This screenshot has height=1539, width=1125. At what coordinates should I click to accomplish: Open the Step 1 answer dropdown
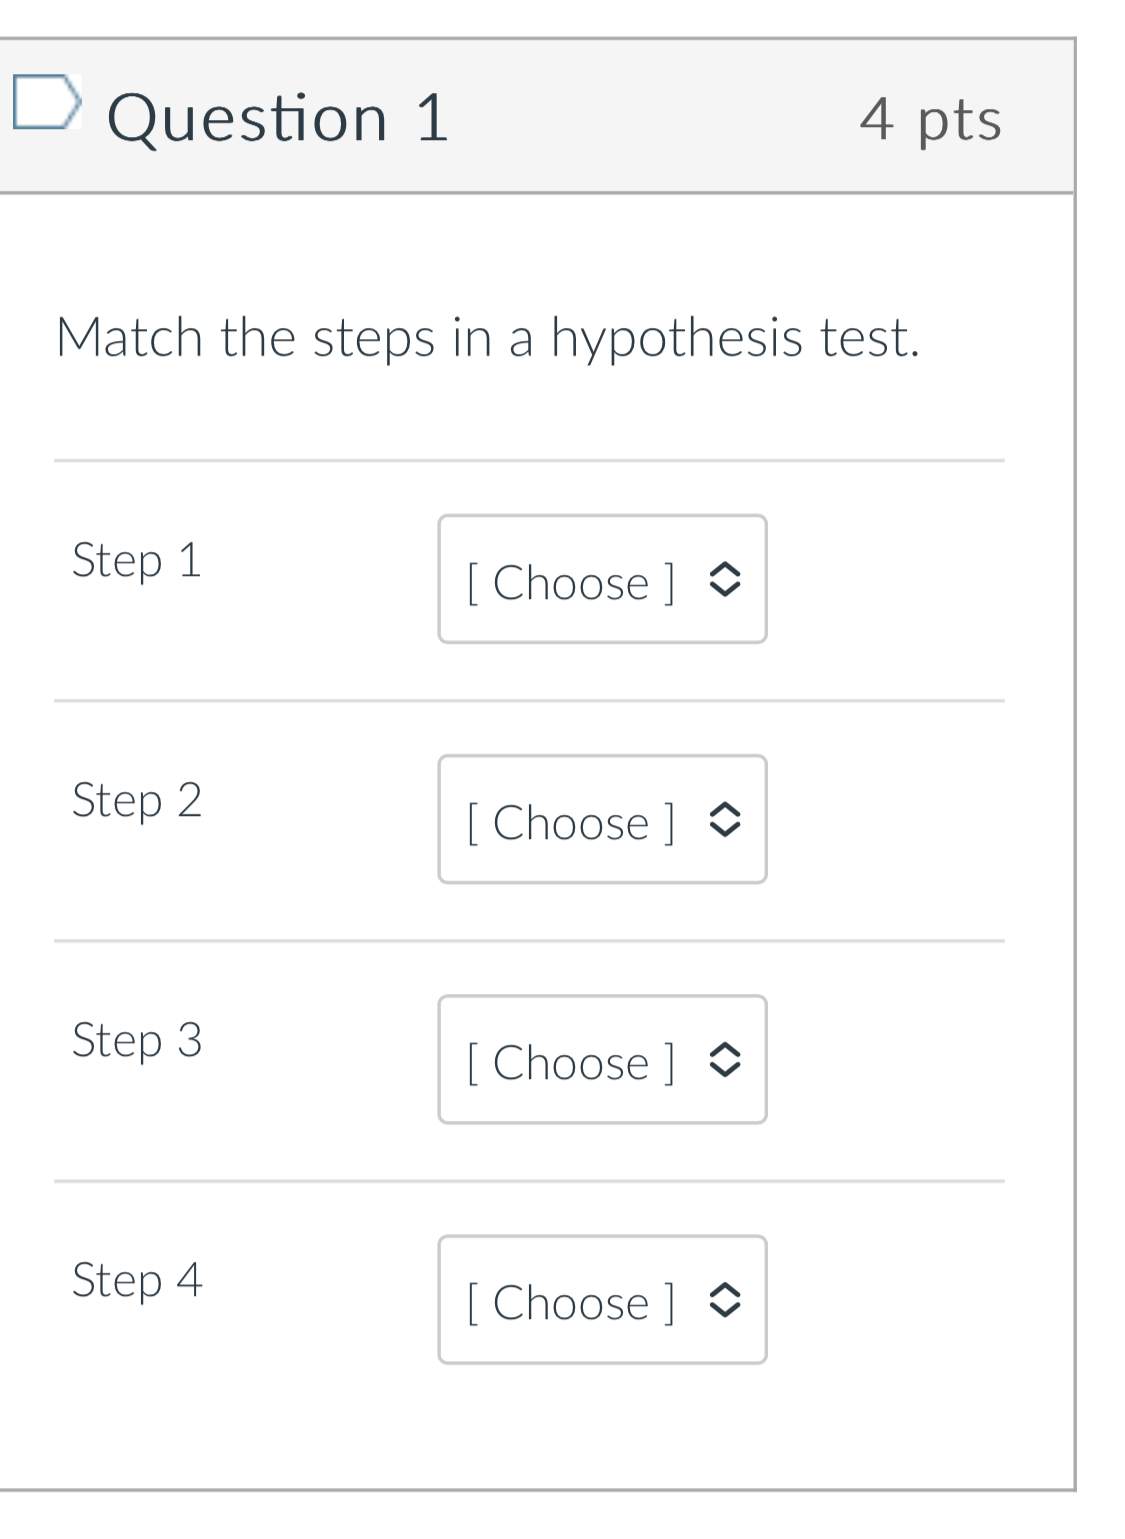[602, 580]
